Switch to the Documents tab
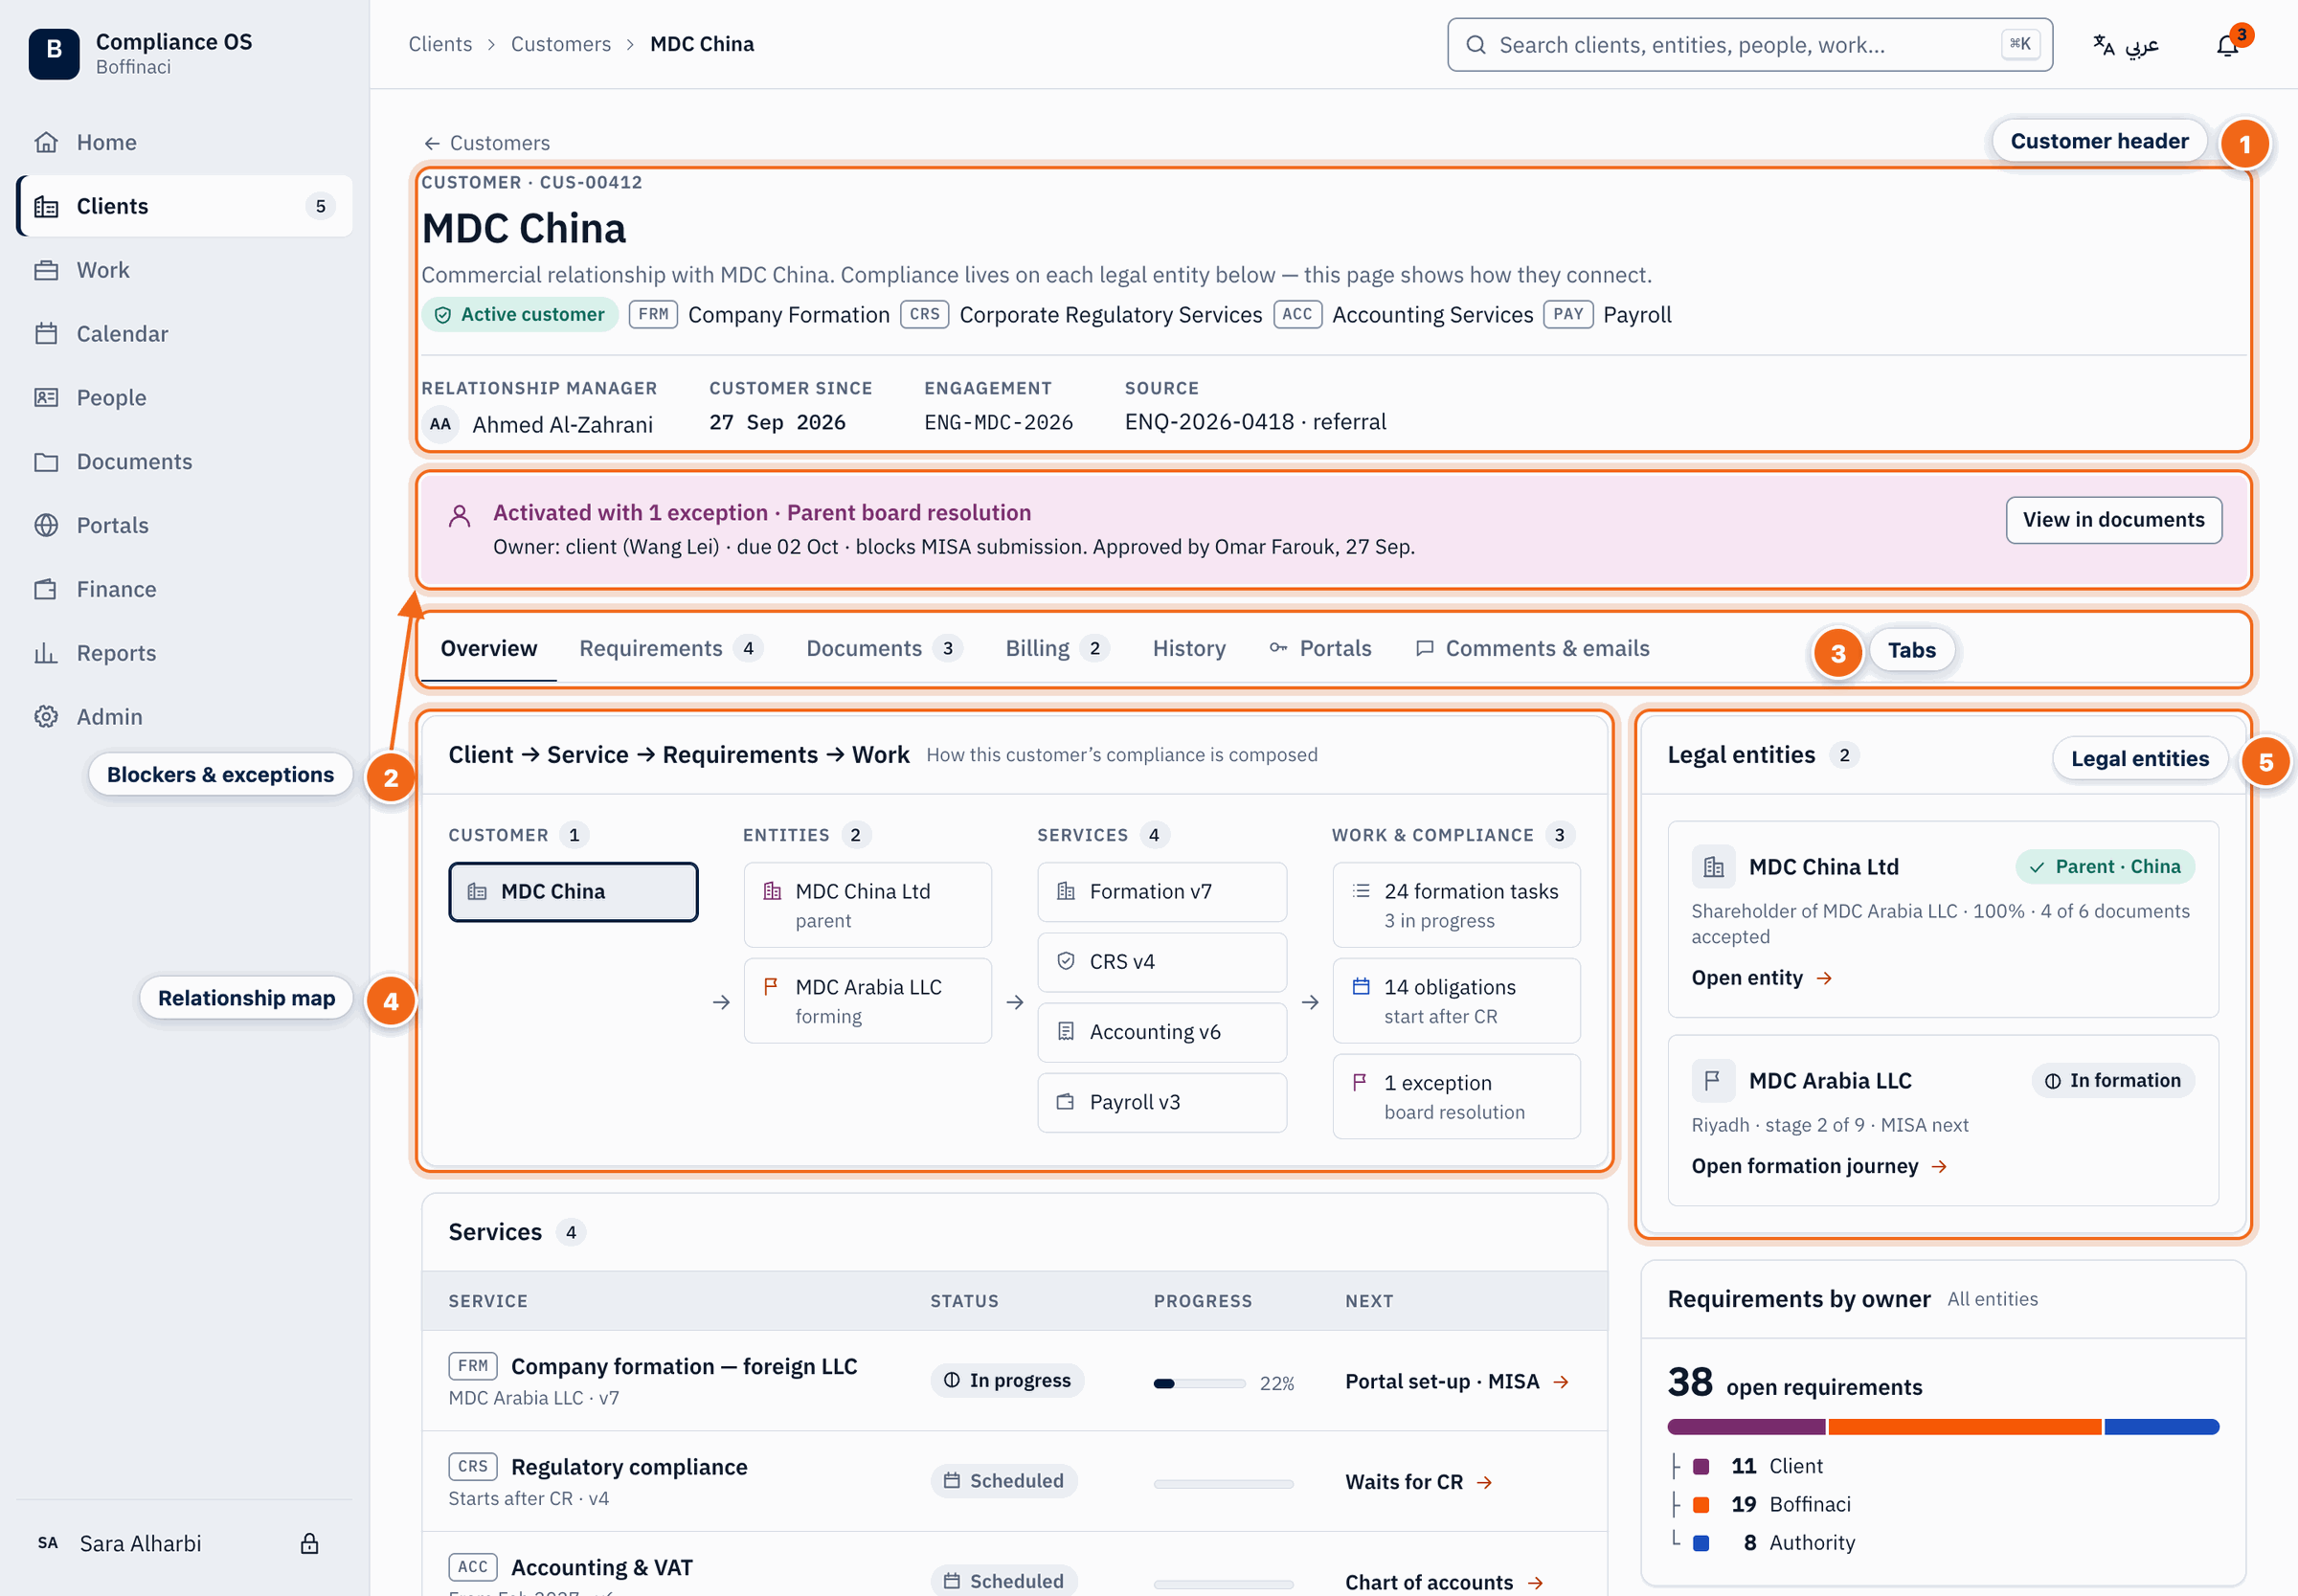The image size is (2298, 1596). [884, 648]
